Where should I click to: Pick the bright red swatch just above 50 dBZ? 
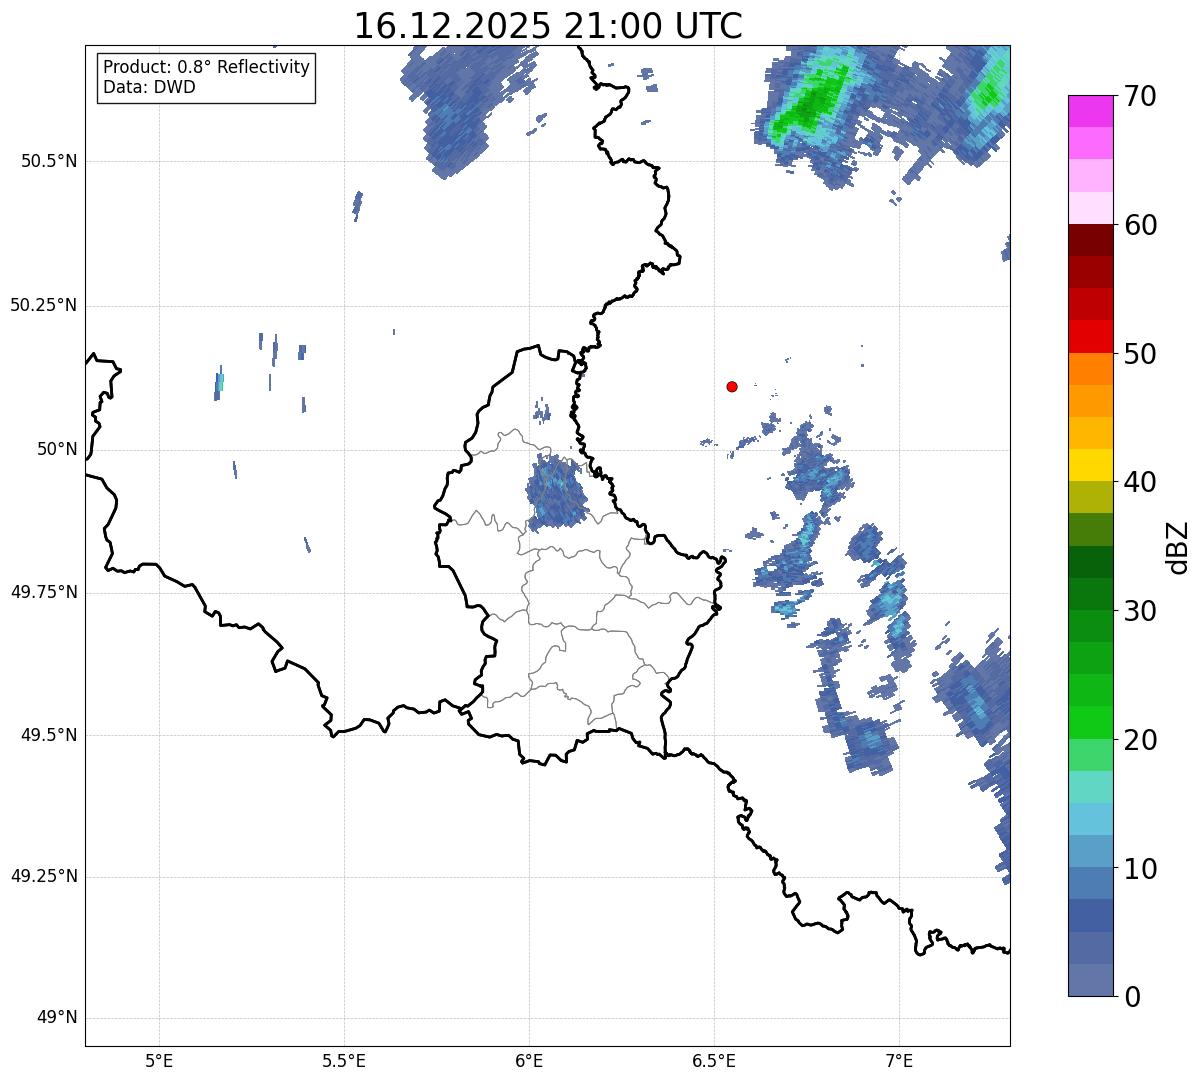pyautogui.click(x=1091, y=337)
